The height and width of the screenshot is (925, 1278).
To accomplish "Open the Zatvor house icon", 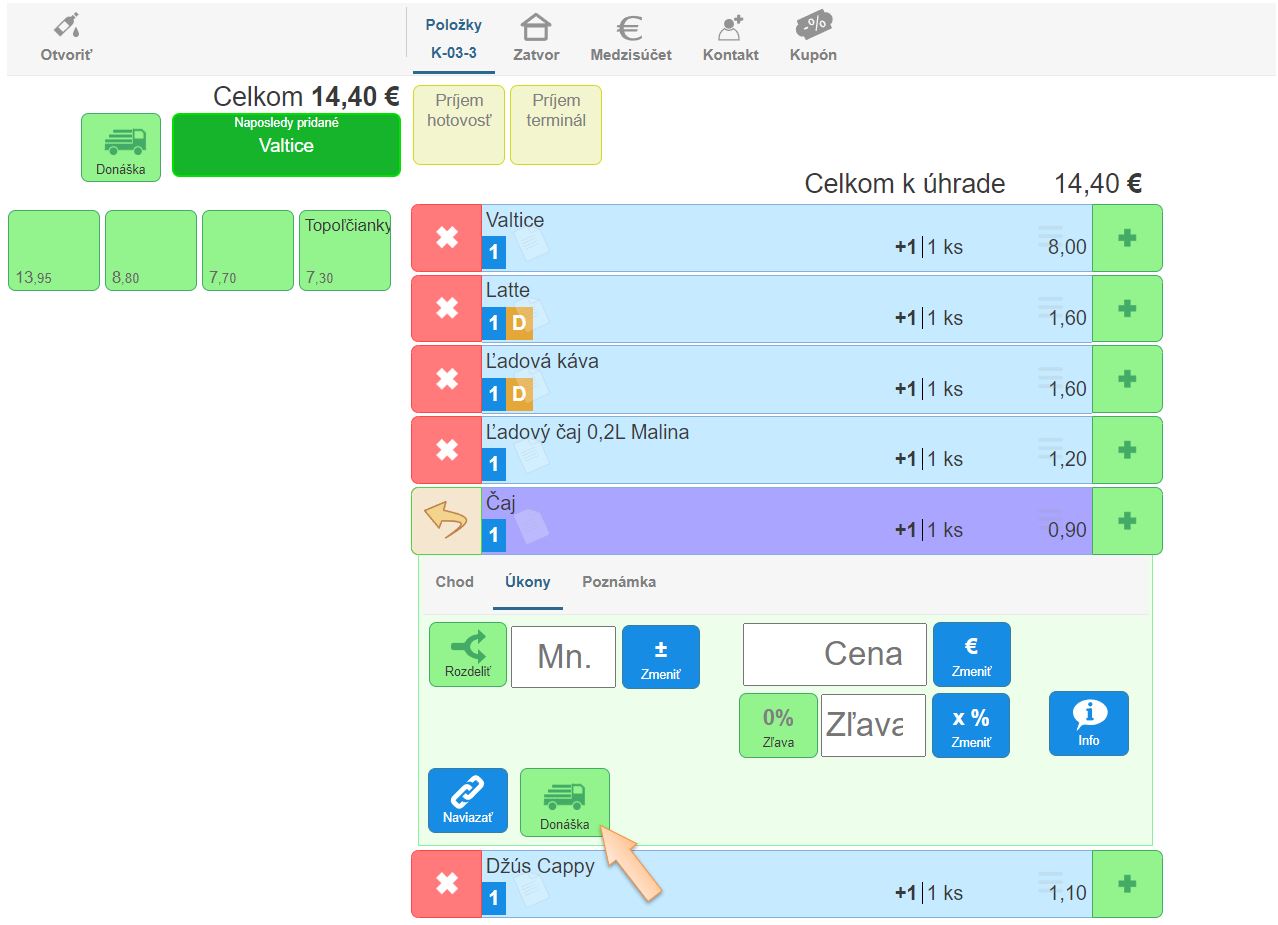I will pos(536,28).
